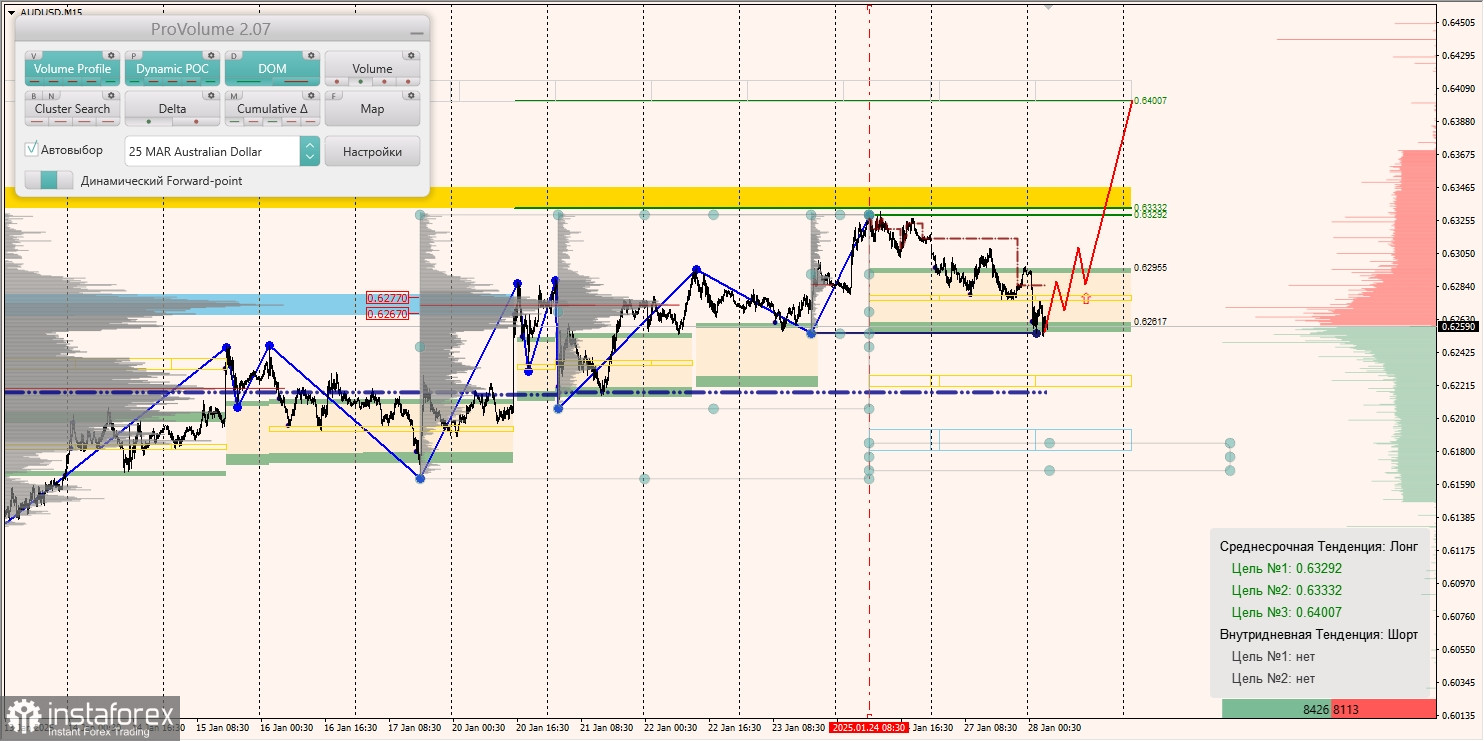
Task: Open Volume Profile gear settings
Action: (x=111, y=55)
